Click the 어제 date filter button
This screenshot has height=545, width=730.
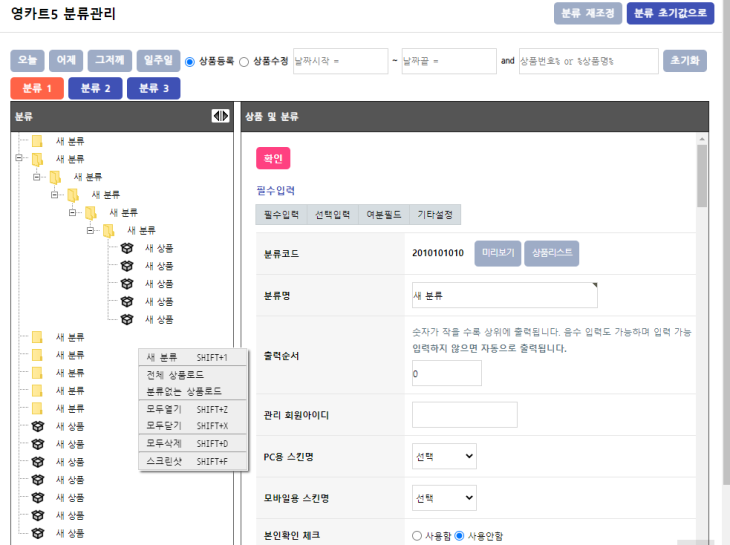(x=66, y=61)
